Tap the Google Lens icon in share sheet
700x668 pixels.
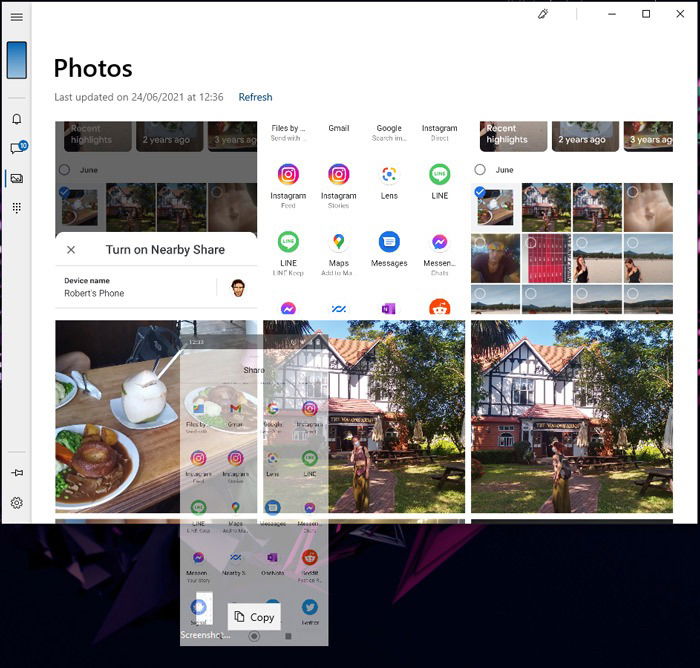click(389, 174)
